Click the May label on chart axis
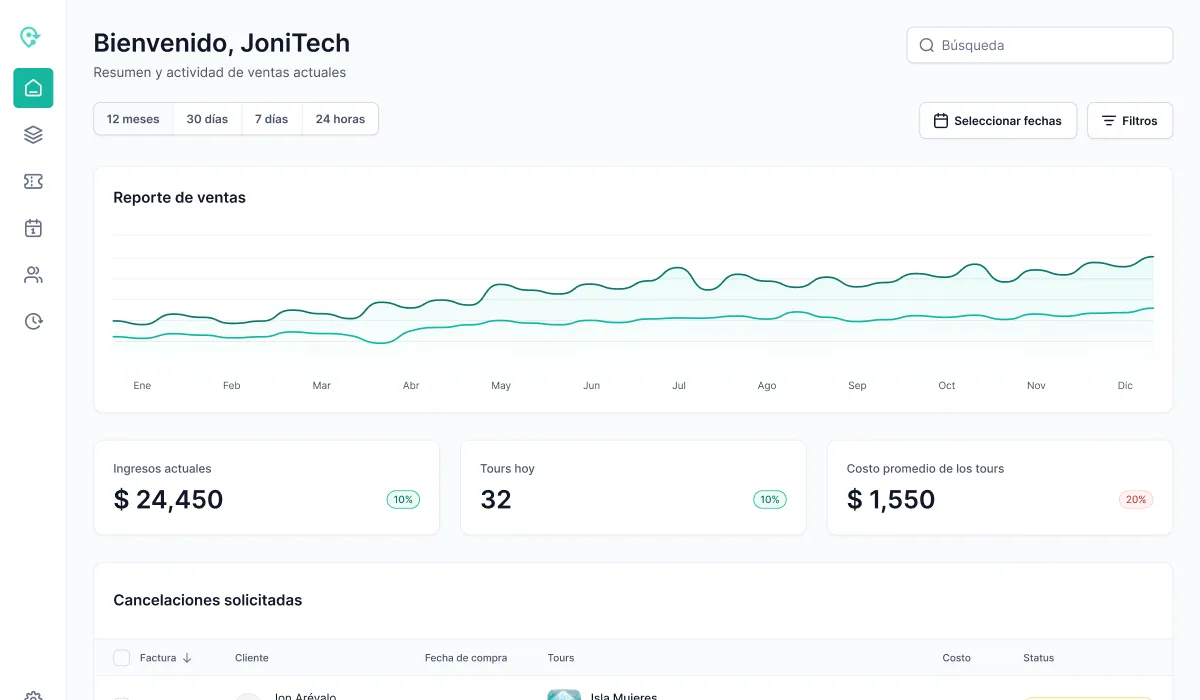Screen dimensions: 1200x700 click(x=501, y=386)
